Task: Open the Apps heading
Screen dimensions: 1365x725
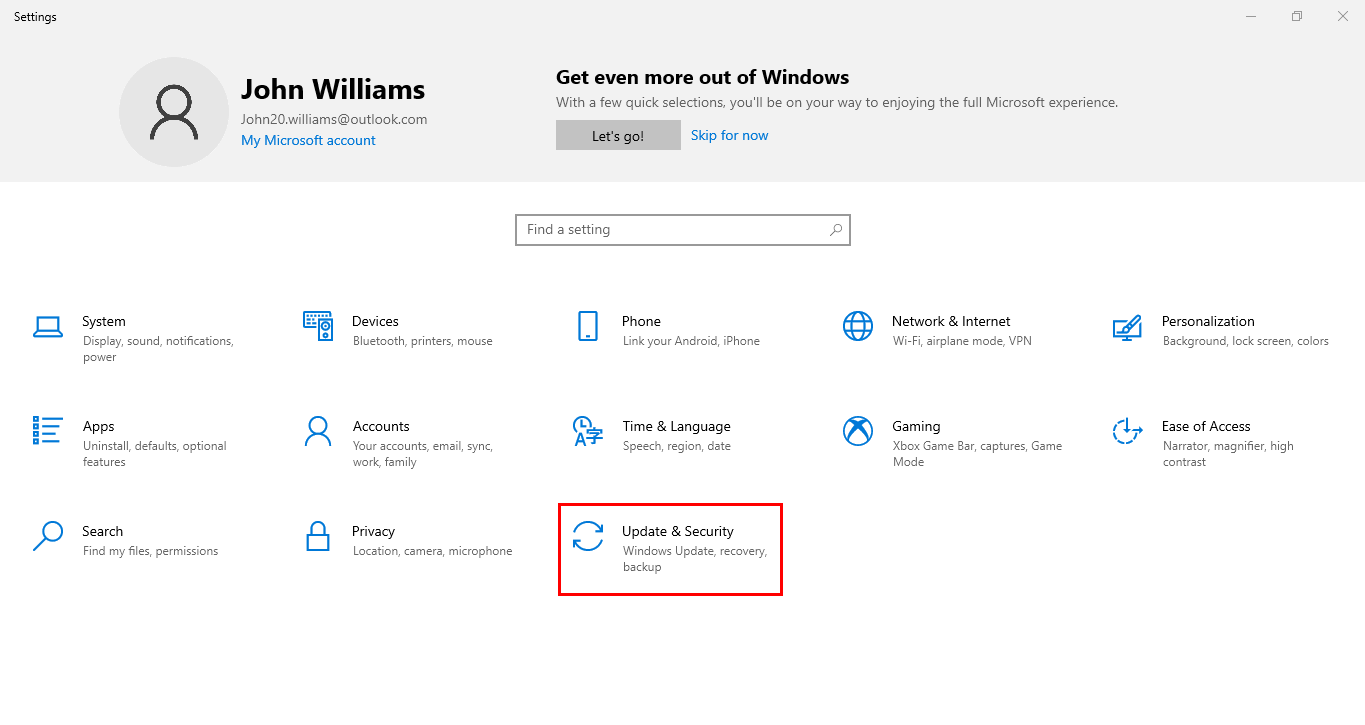Action: point(98,427)
